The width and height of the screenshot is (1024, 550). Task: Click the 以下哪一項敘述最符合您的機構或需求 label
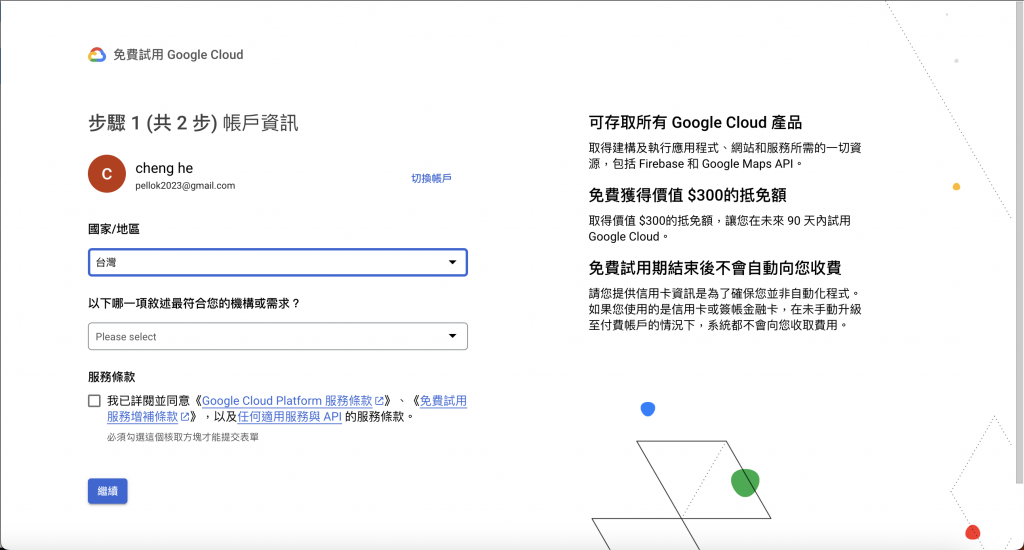click(194, 303)
